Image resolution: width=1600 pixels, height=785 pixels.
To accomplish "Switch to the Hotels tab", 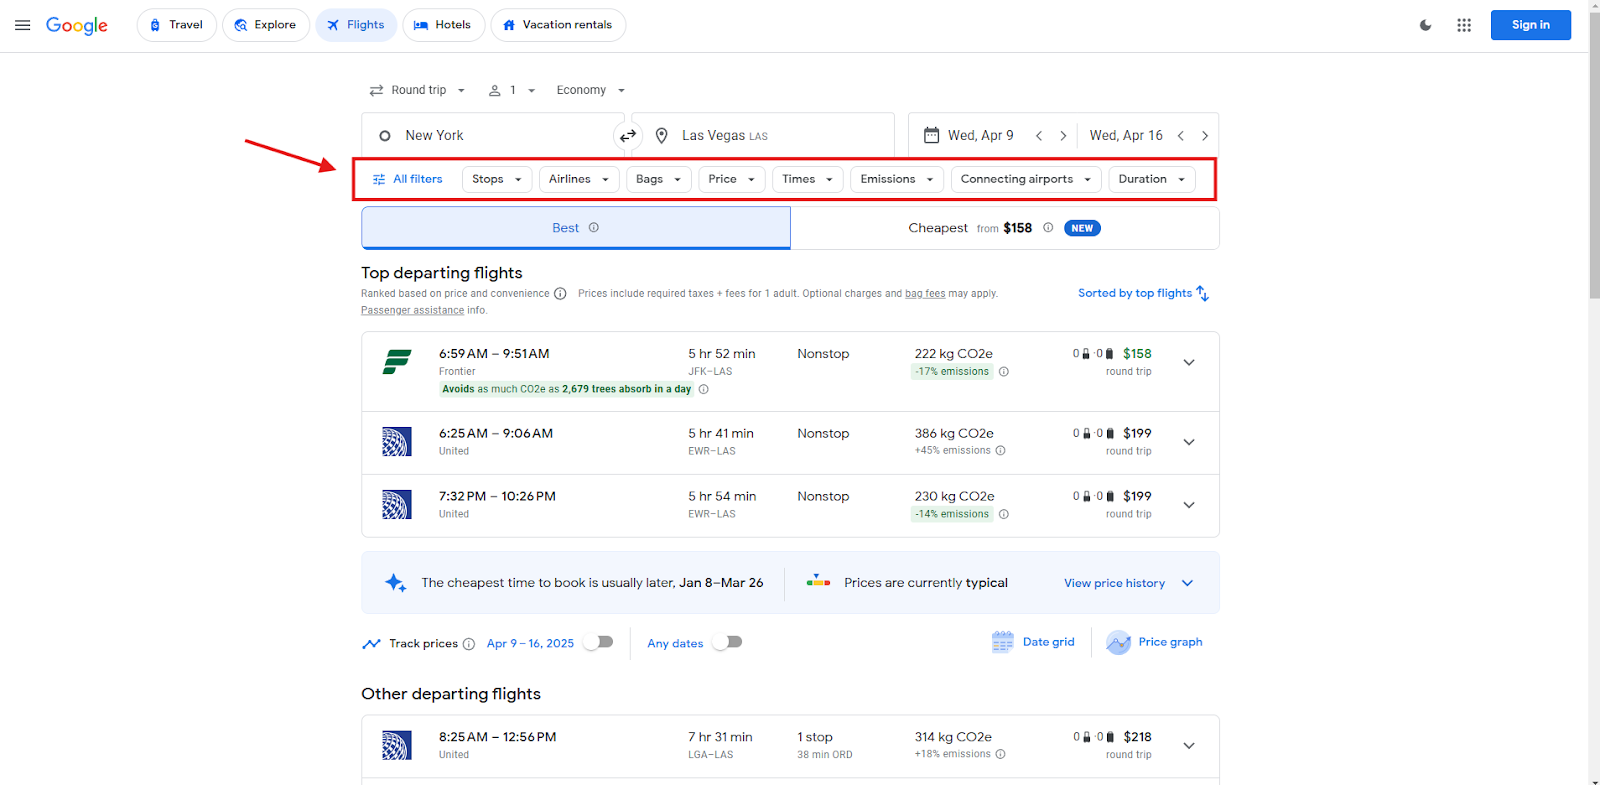I will pyautogui.click(x=443, y=25).
